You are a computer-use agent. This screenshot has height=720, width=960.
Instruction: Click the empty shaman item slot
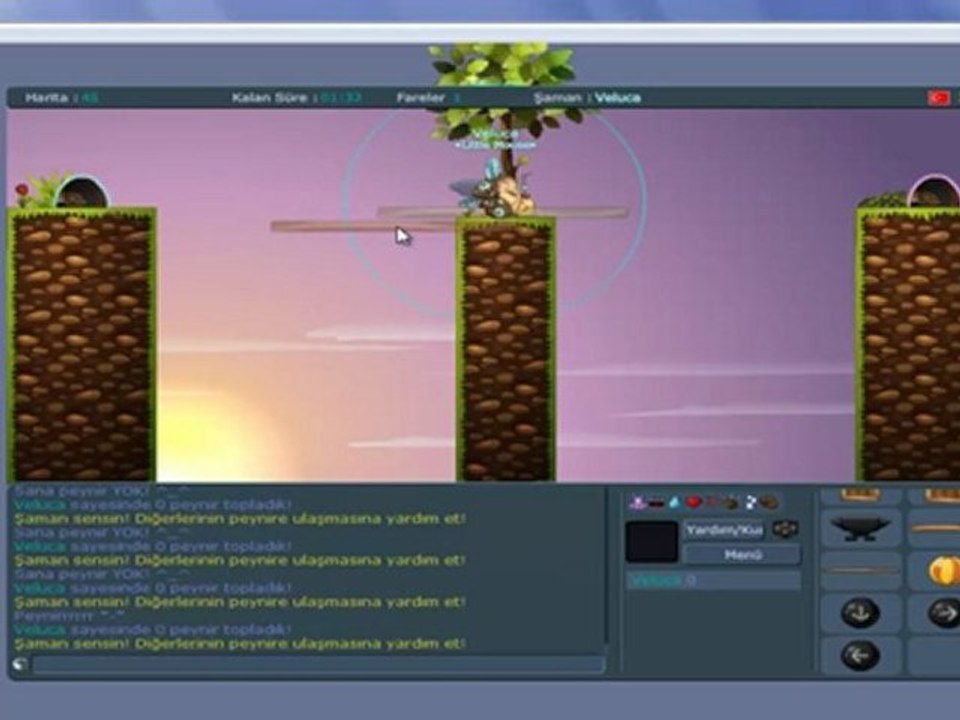click(935, 656)
